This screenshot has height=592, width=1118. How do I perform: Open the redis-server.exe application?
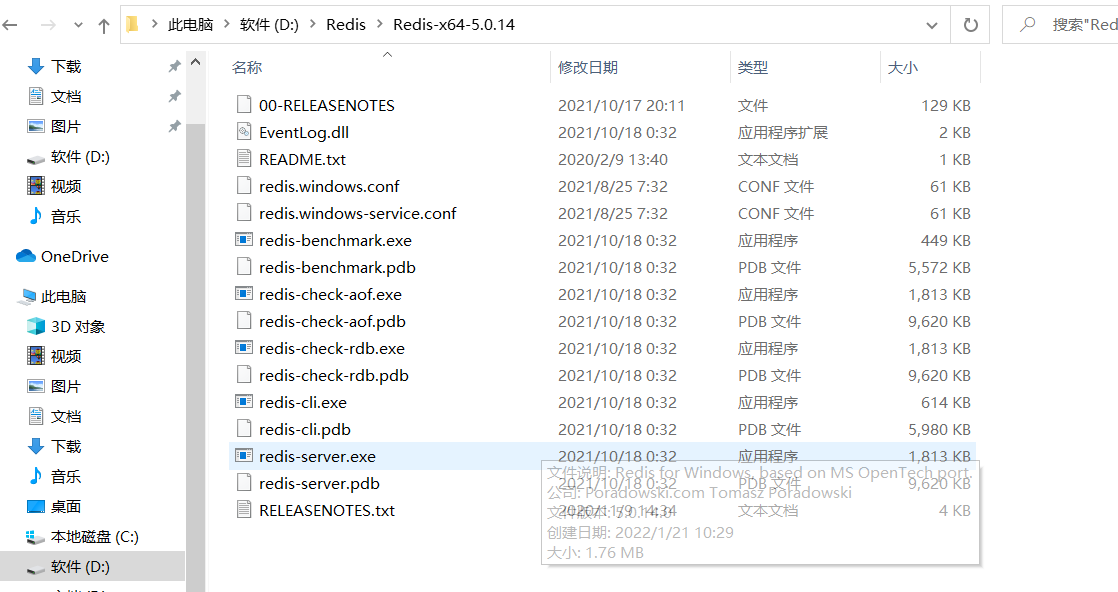317,456
